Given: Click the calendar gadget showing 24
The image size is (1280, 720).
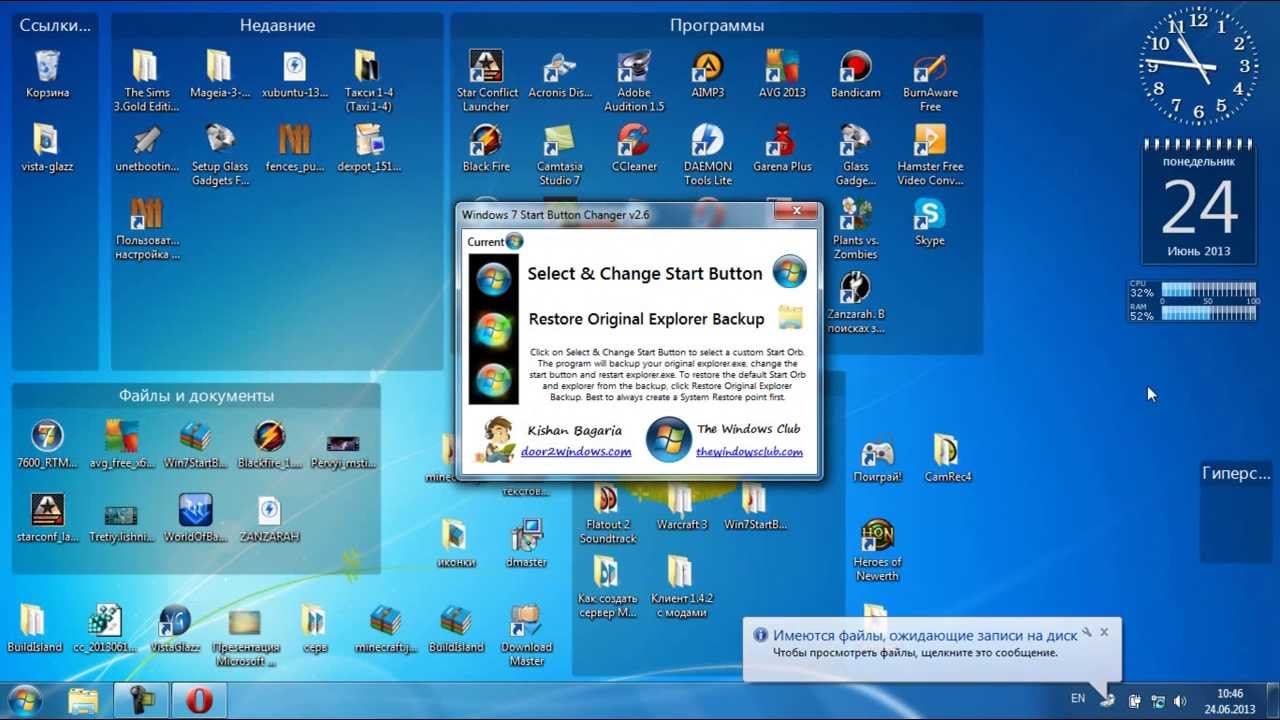Looking at the screenshot, I should click(1199, 201).
